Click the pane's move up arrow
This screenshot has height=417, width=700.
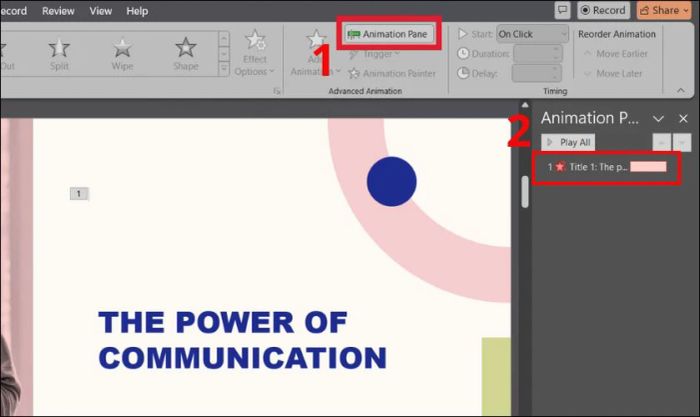point(662,142)
